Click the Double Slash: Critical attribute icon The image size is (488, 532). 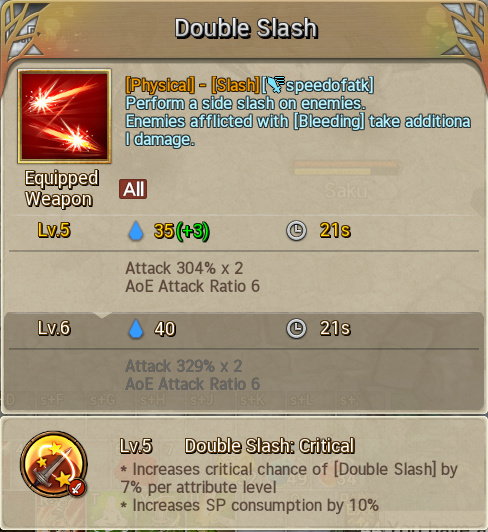coord(54,464)
